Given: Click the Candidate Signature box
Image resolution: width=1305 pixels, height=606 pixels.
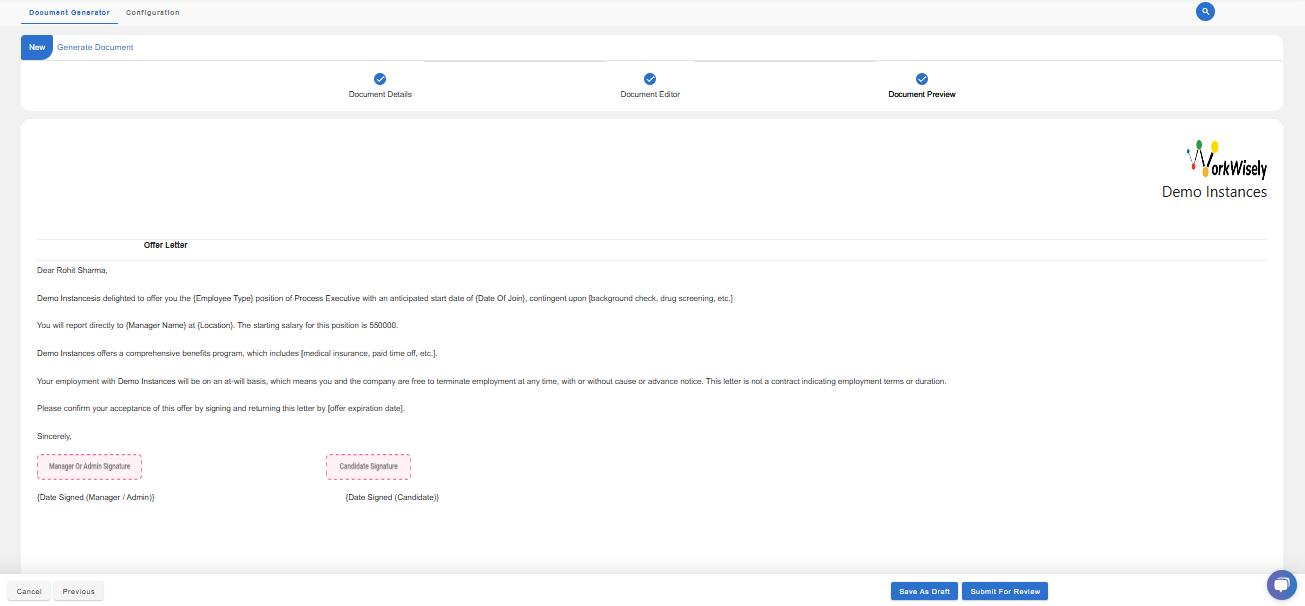Looking at the screenshot, I should coord(368,467).
